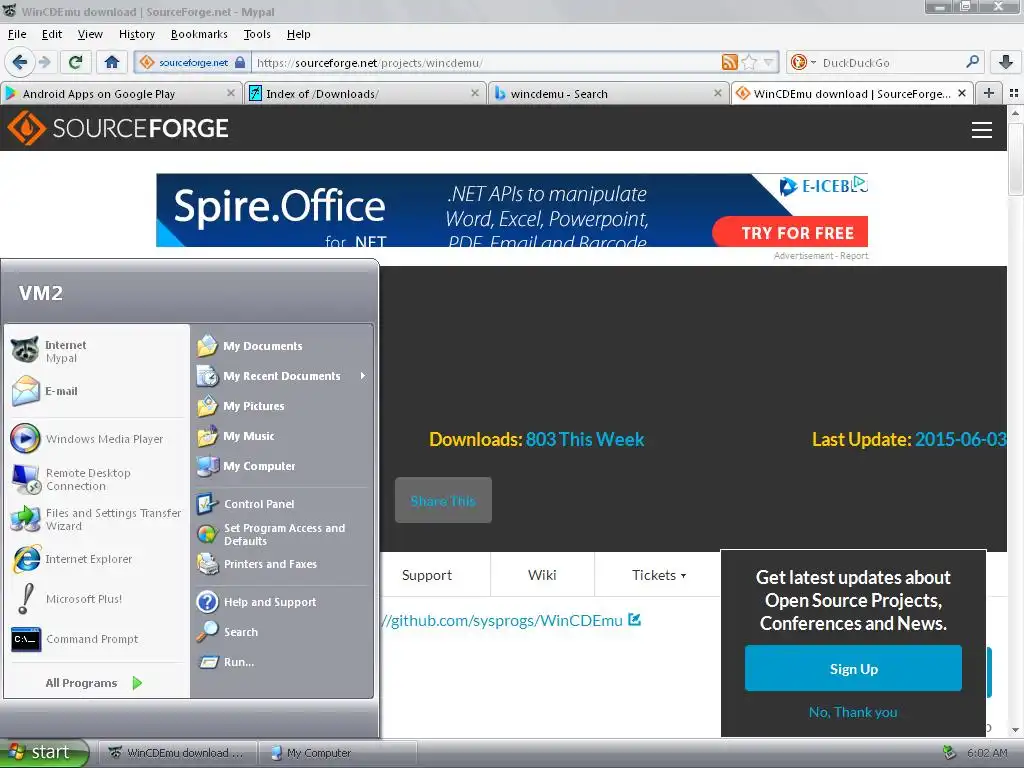Image resolution: width=1024 pixels, height=768 pixels.
Task: Click the Windows start button
Action: coord(44,752)
